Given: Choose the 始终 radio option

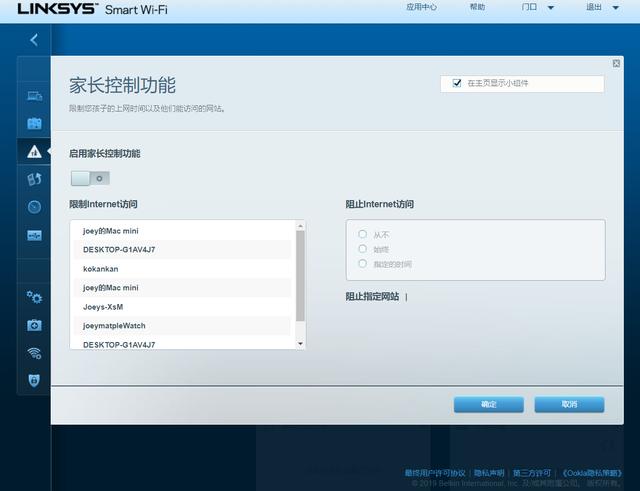Looking at the screenshot, I should coord(363,249).
